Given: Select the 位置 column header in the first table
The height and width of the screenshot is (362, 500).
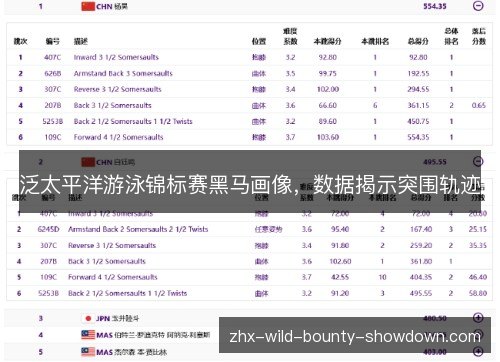Looking at the screenshot, I should pos(259,41).
